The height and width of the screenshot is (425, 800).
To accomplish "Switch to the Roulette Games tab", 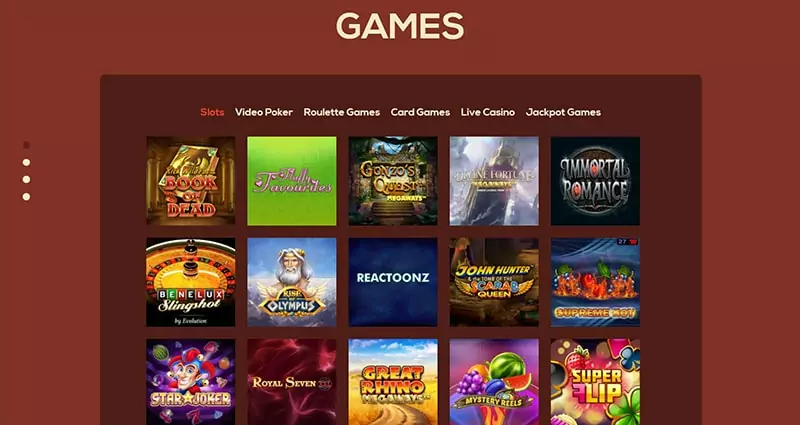I will pos(342,112).
